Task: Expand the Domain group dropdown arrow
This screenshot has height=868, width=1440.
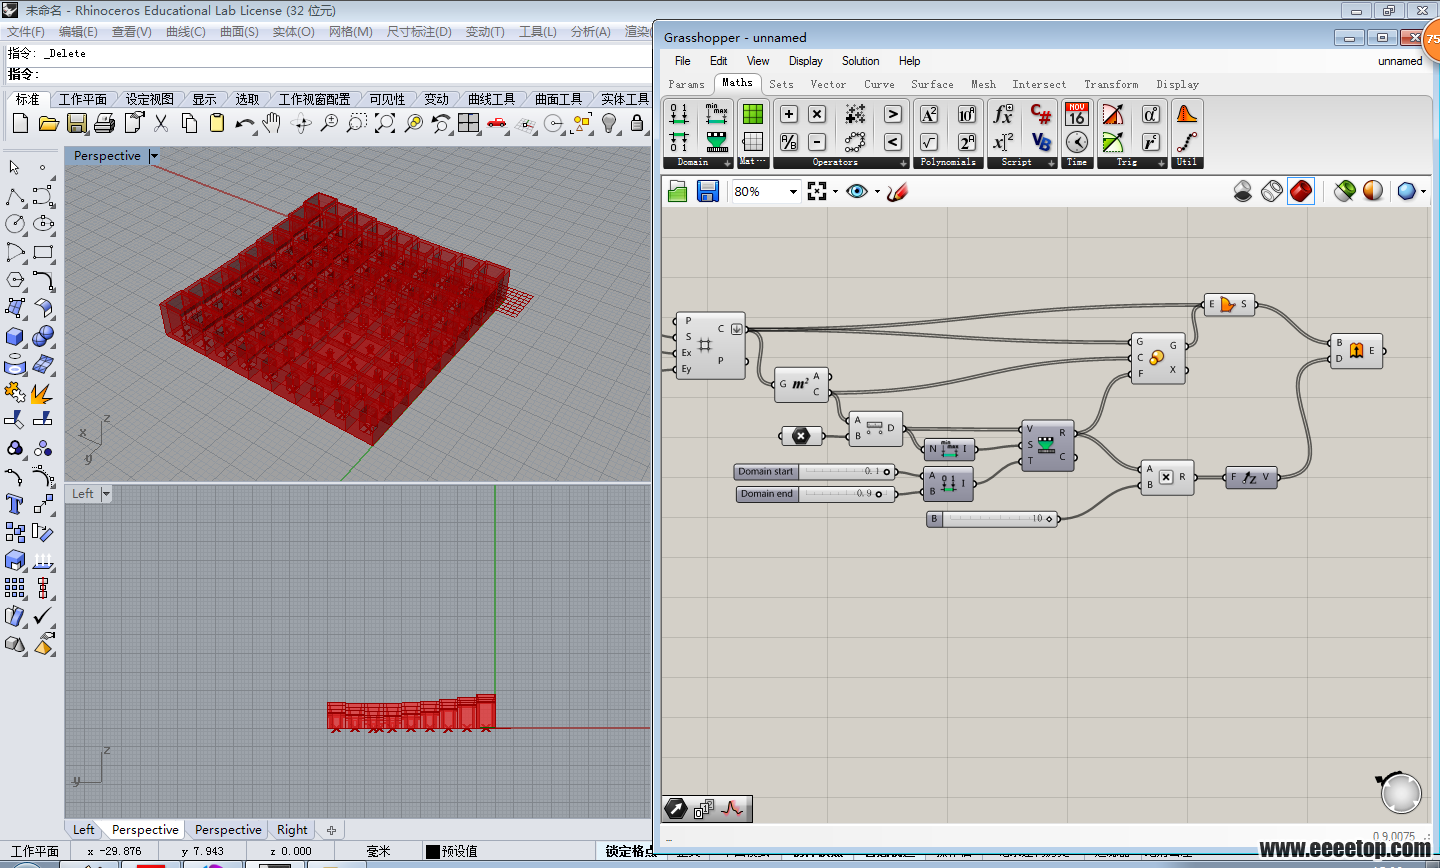Action: [727, 163]
